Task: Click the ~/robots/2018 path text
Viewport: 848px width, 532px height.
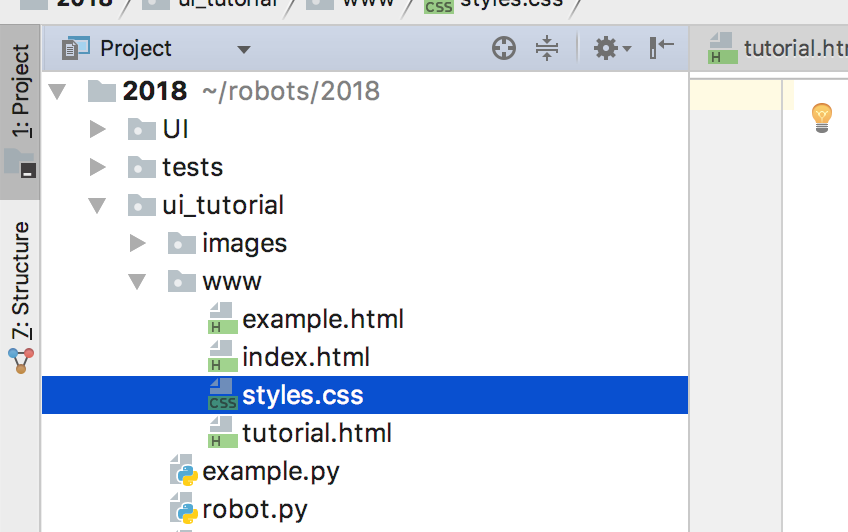Action: (291, 91)
